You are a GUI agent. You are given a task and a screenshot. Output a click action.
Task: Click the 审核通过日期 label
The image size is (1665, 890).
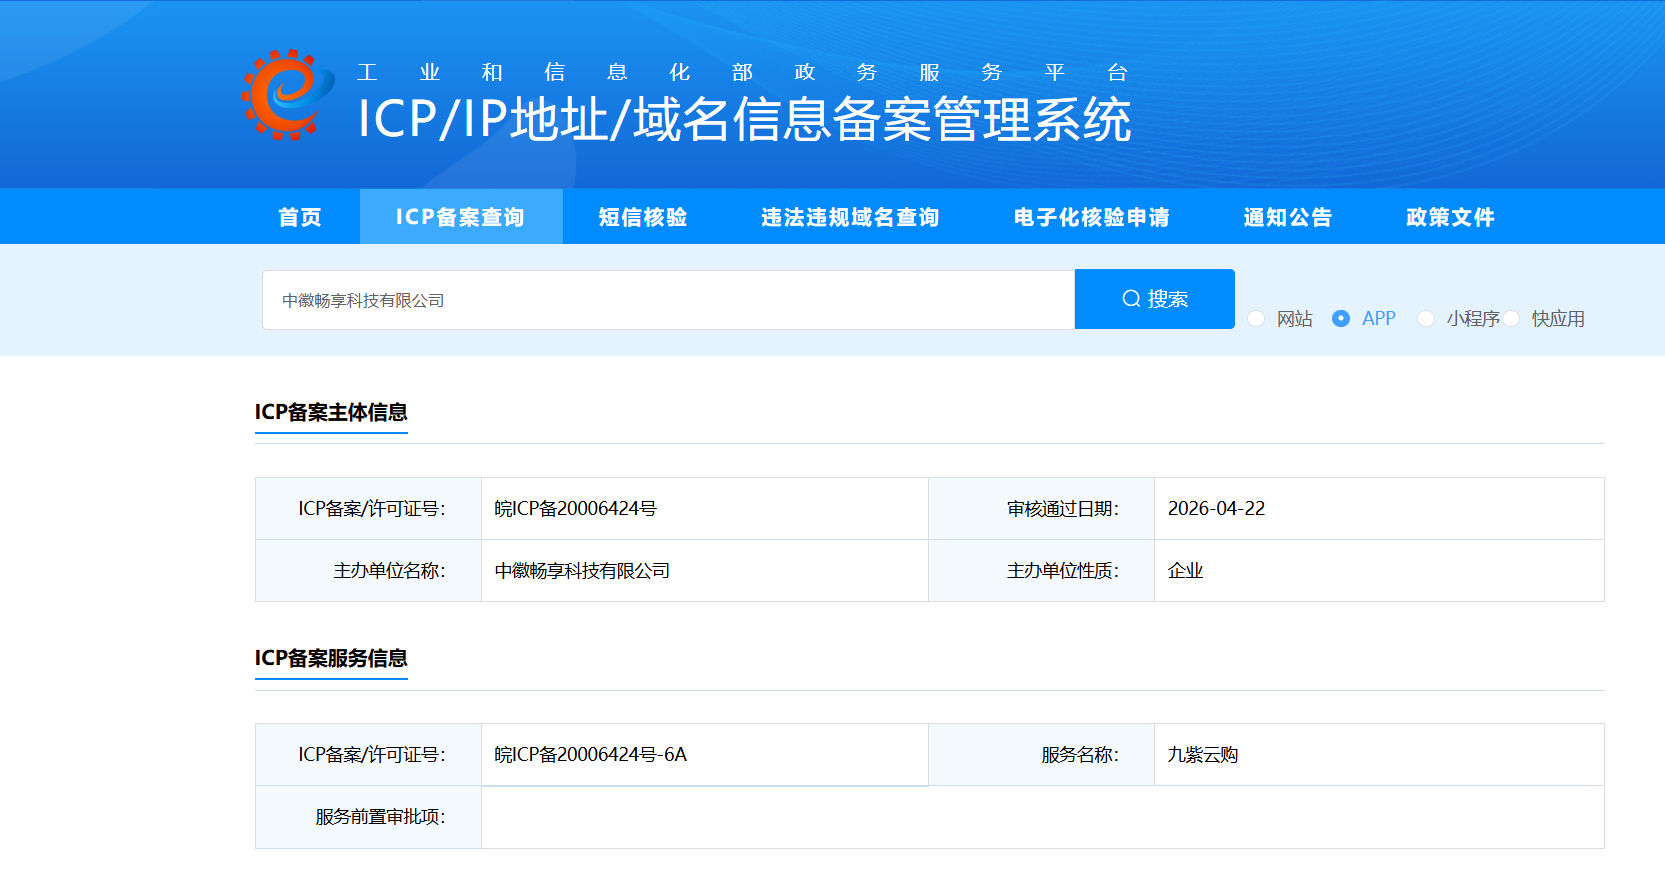[x=1063, y=509]
